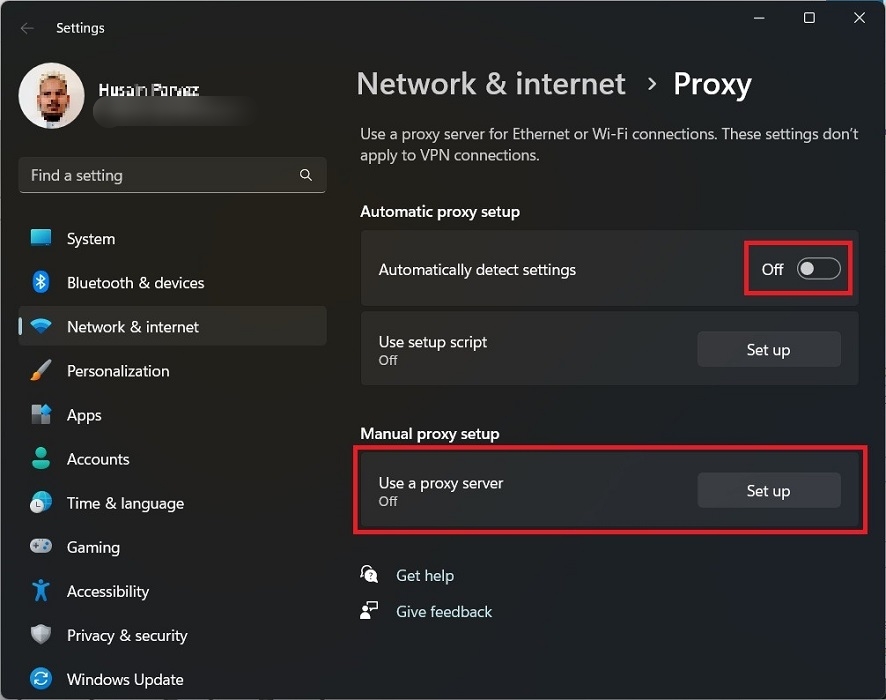The height and width of the screenshot is (700, 886).
Task: Click Set up for Use a proxy server
Action: point(768,490)
